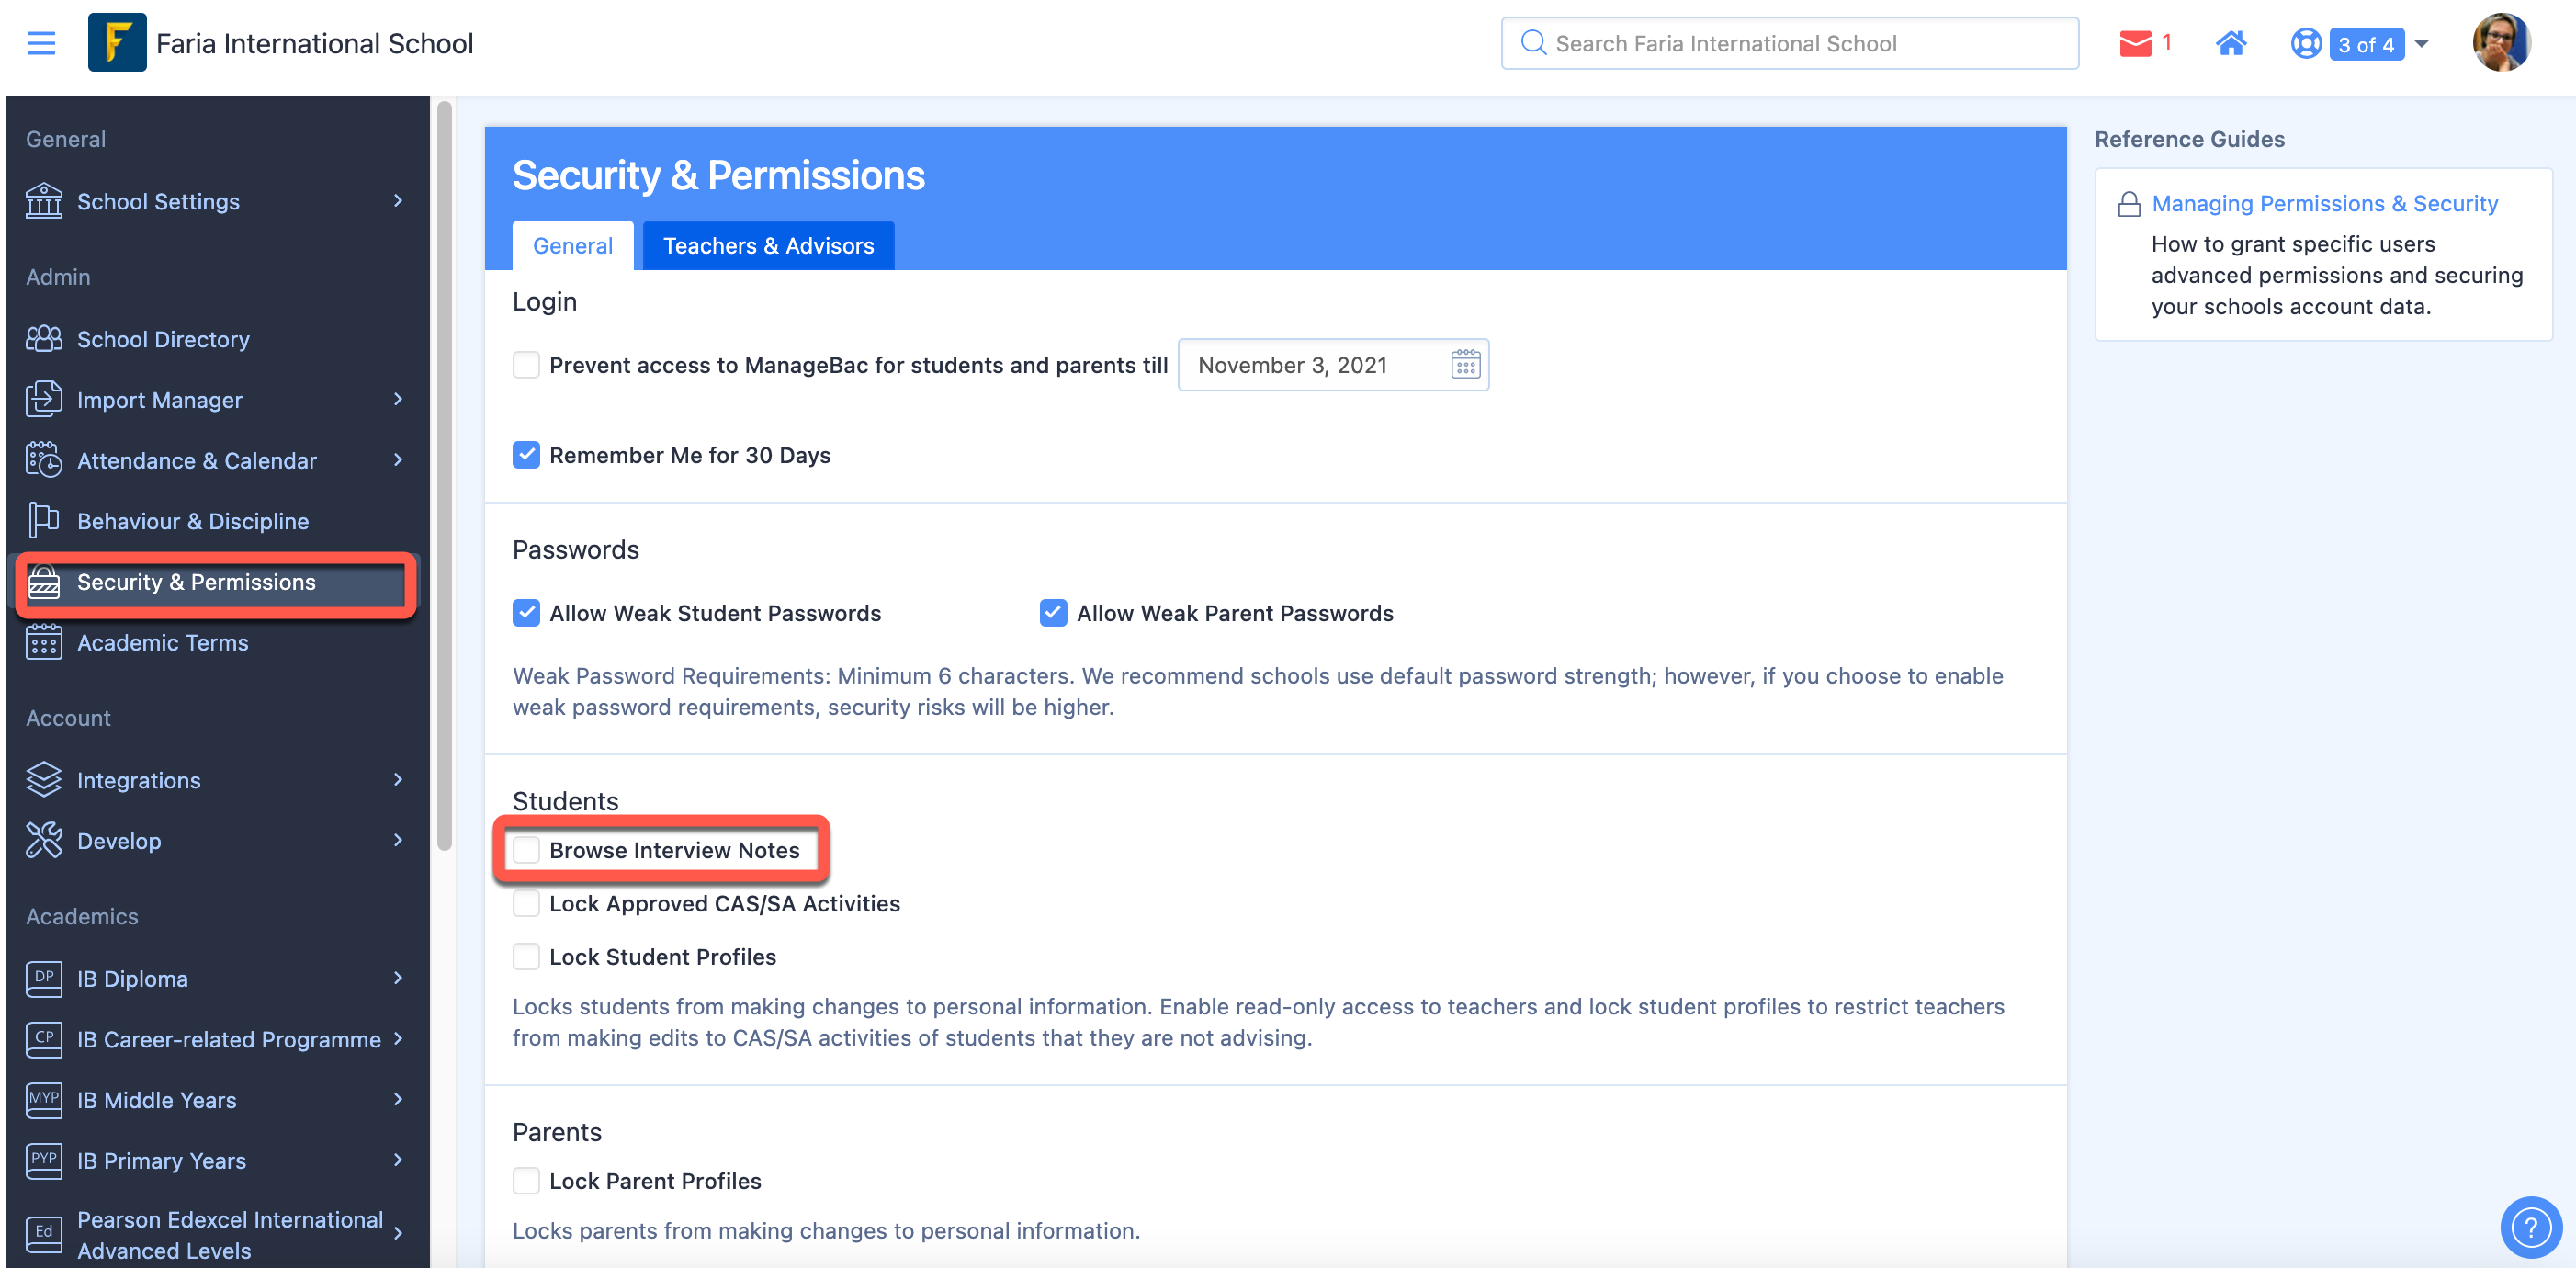Click the IB Primary Years PYP icon
Screen dimensions: 2576x1268
pos(43,1160)
